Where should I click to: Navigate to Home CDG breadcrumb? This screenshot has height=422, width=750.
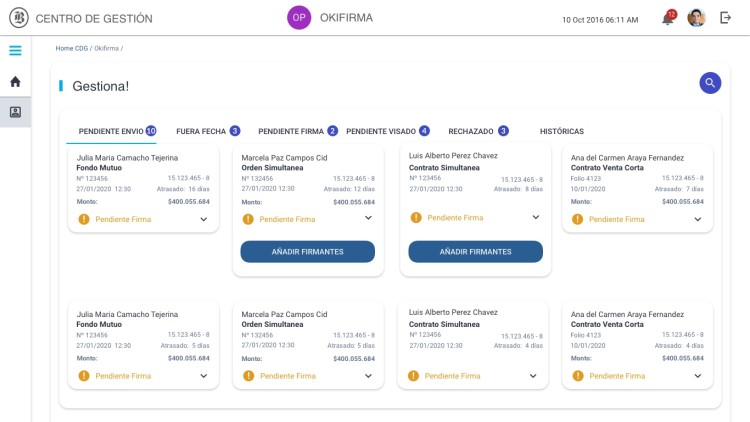[x=72, y=48]
